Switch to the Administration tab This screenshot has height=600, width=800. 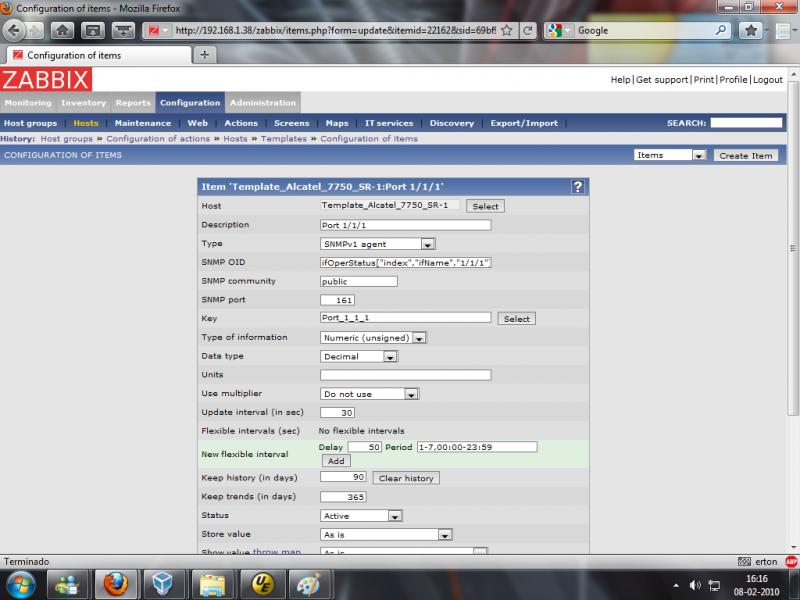(262, 103)
